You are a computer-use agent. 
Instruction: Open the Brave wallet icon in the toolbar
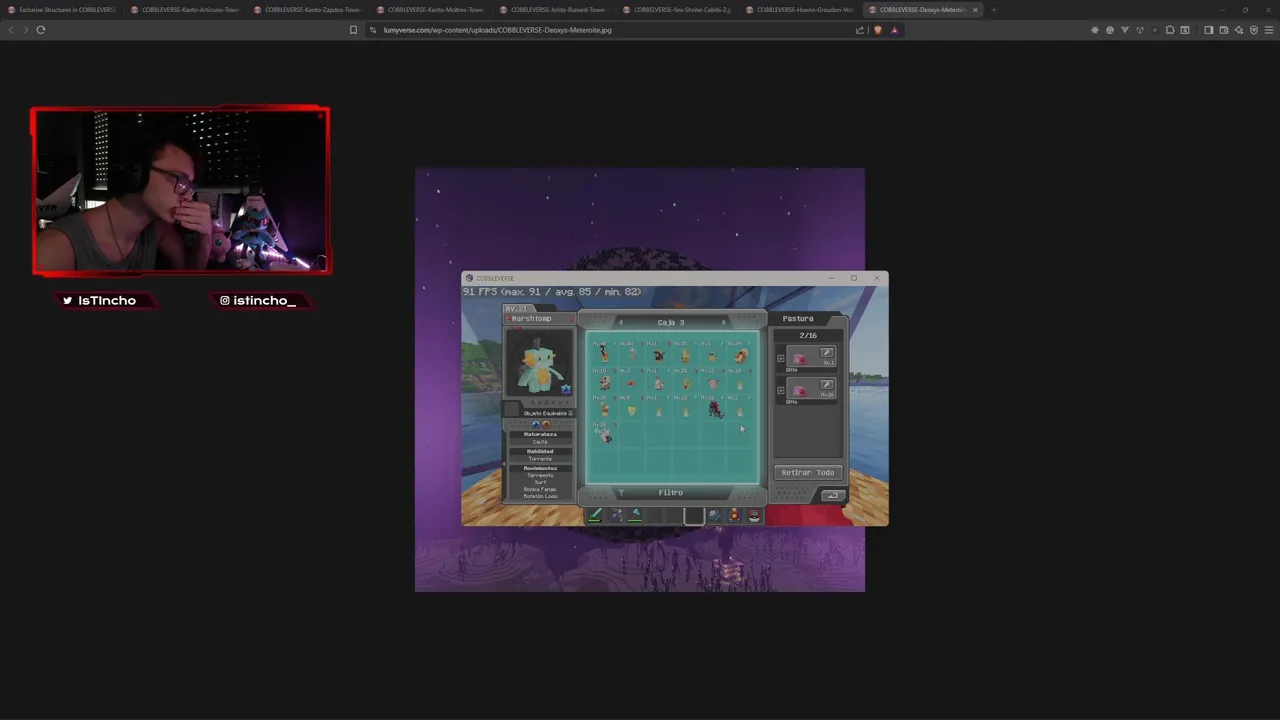(x=1224, y=30)
